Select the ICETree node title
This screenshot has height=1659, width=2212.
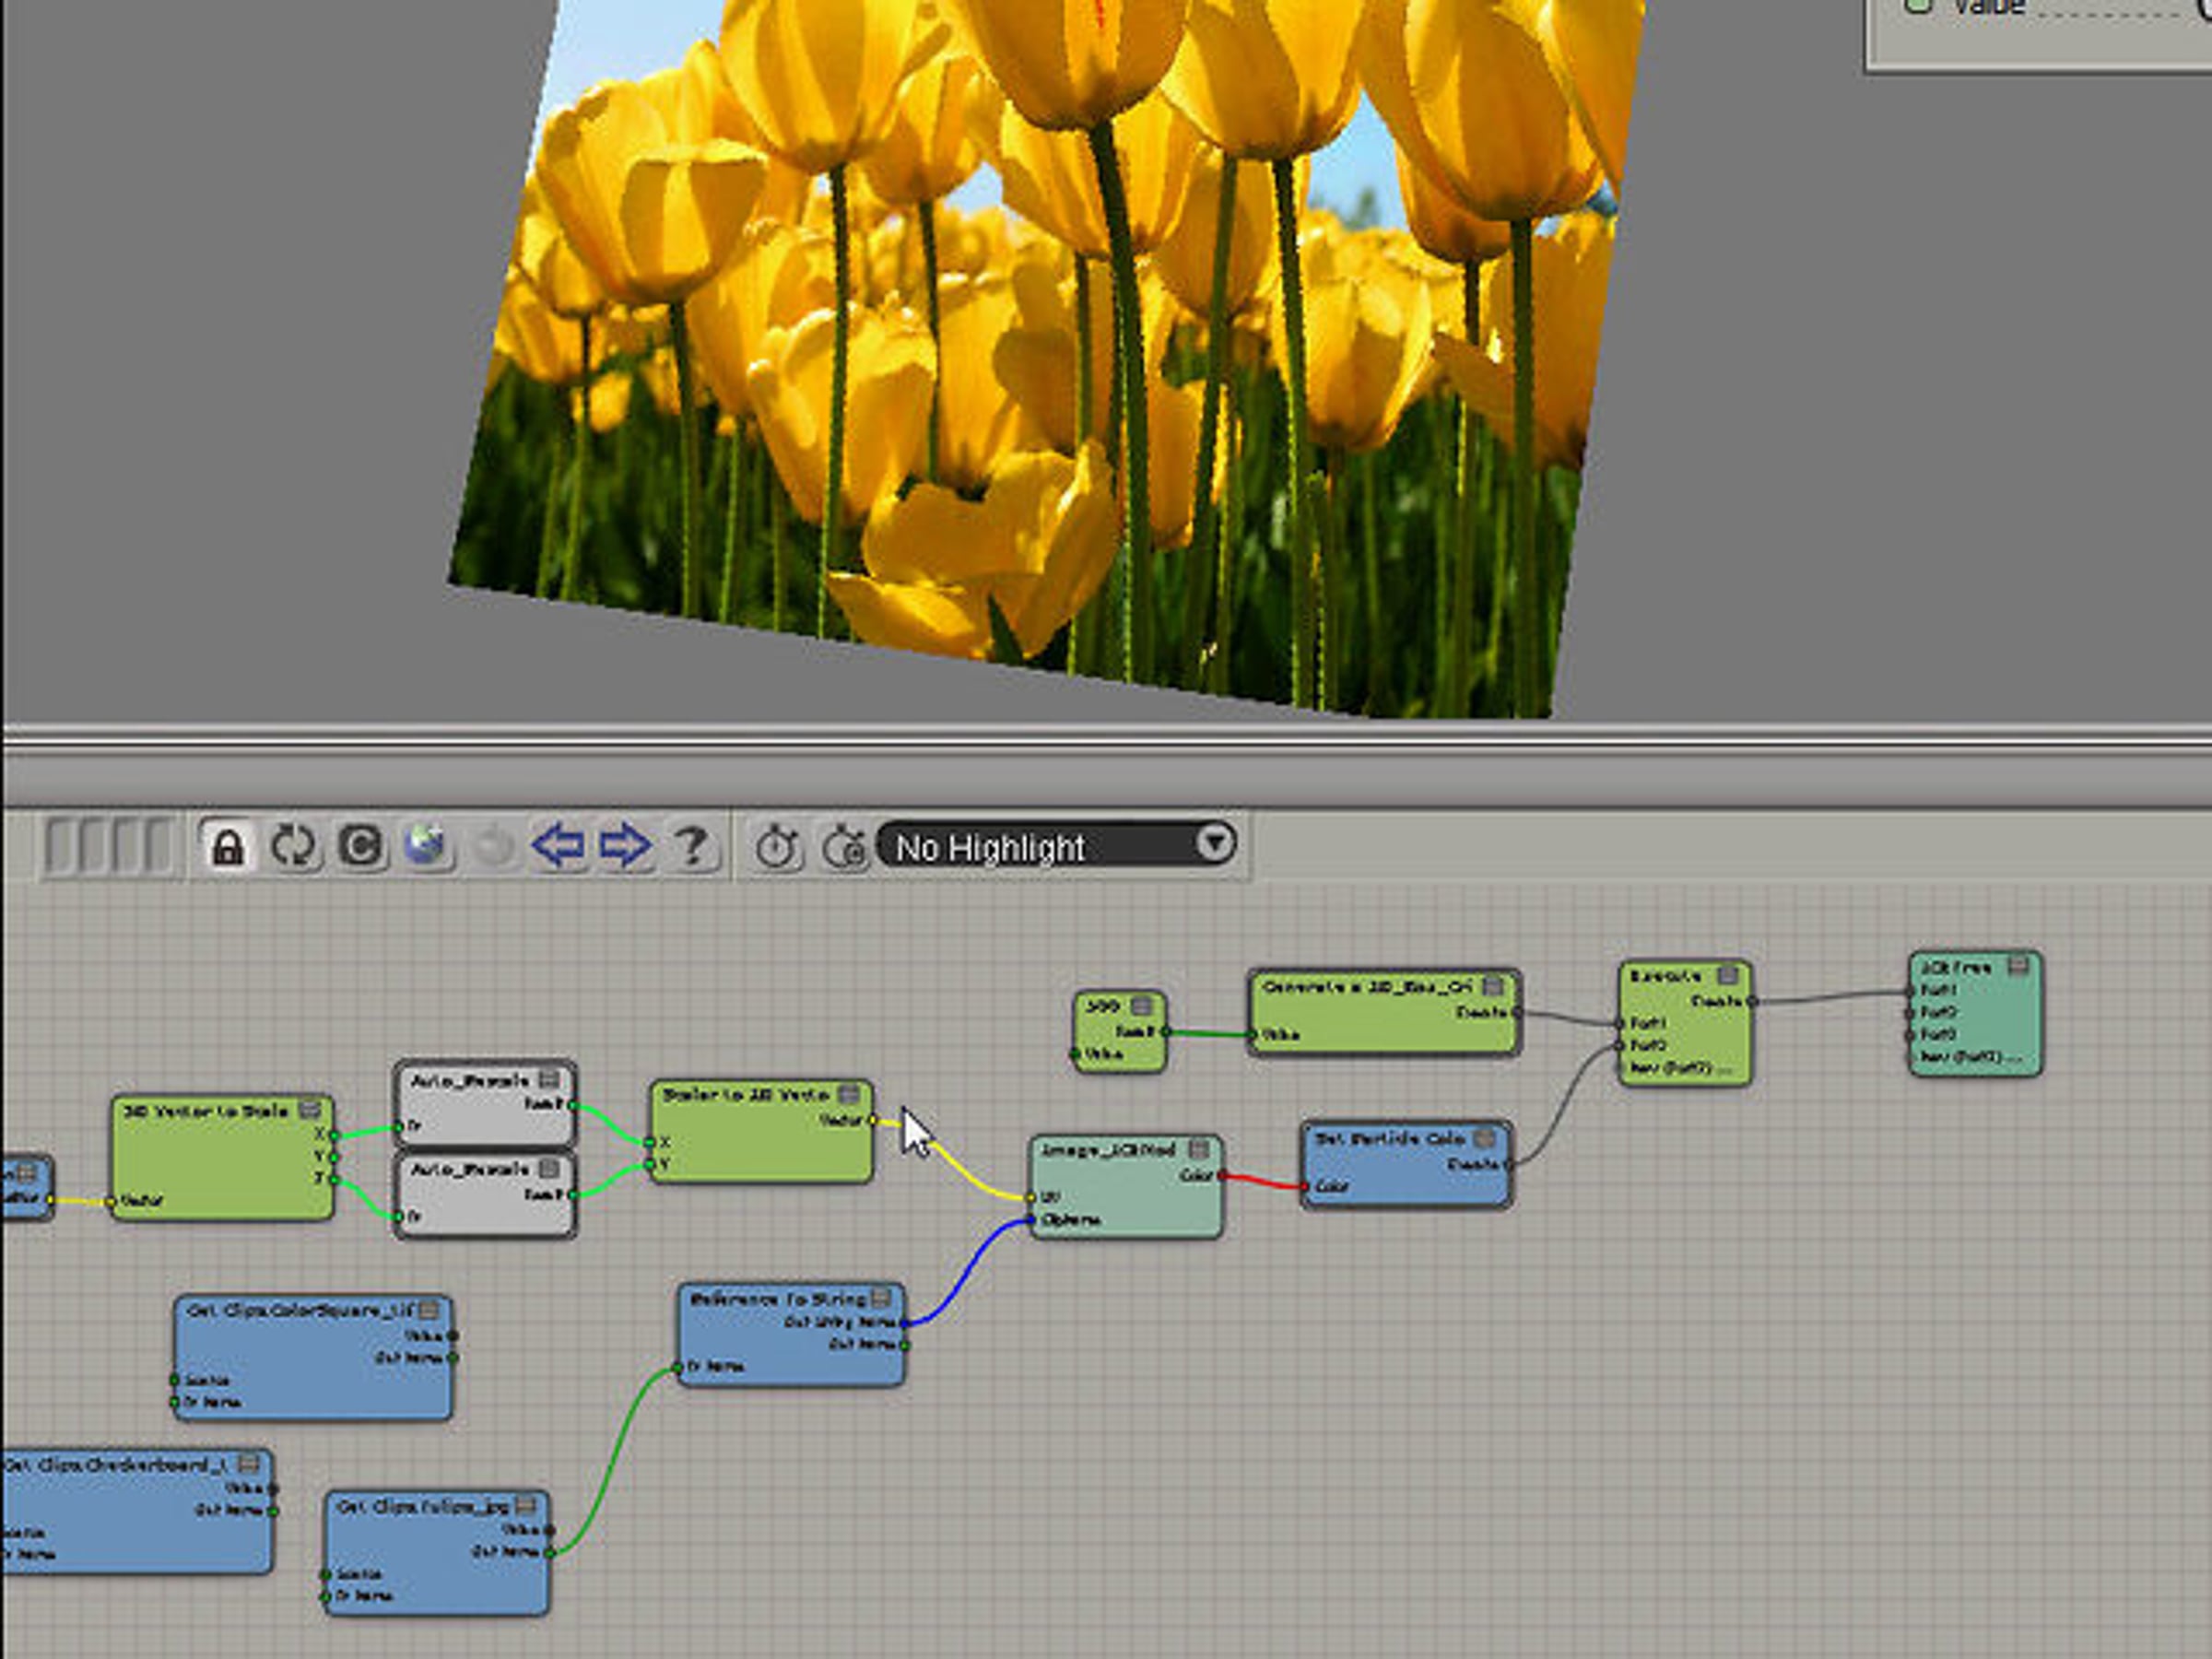pos(1957,968)
